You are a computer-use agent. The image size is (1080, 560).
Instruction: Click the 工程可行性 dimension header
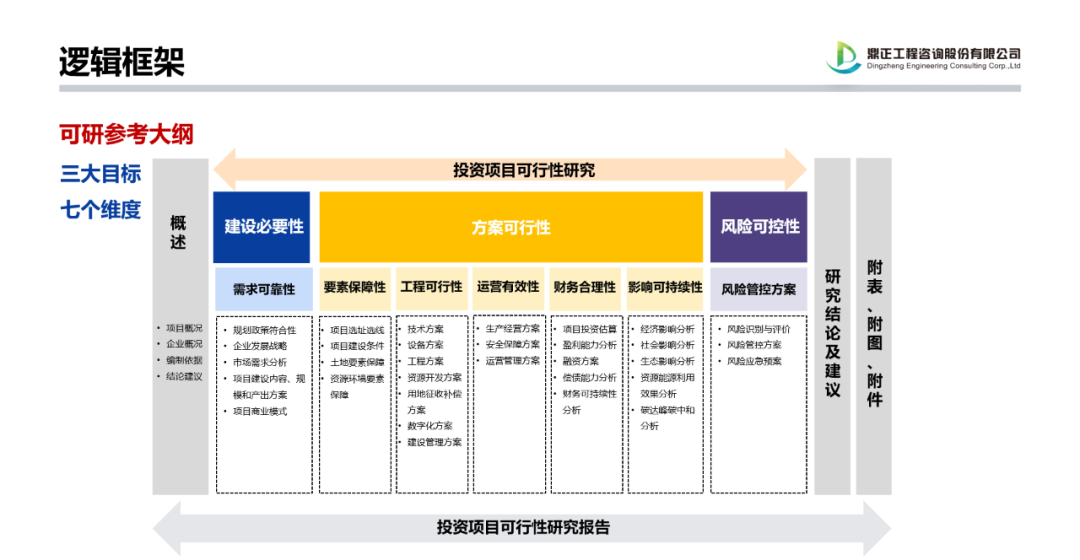click(x=431, y=287)
